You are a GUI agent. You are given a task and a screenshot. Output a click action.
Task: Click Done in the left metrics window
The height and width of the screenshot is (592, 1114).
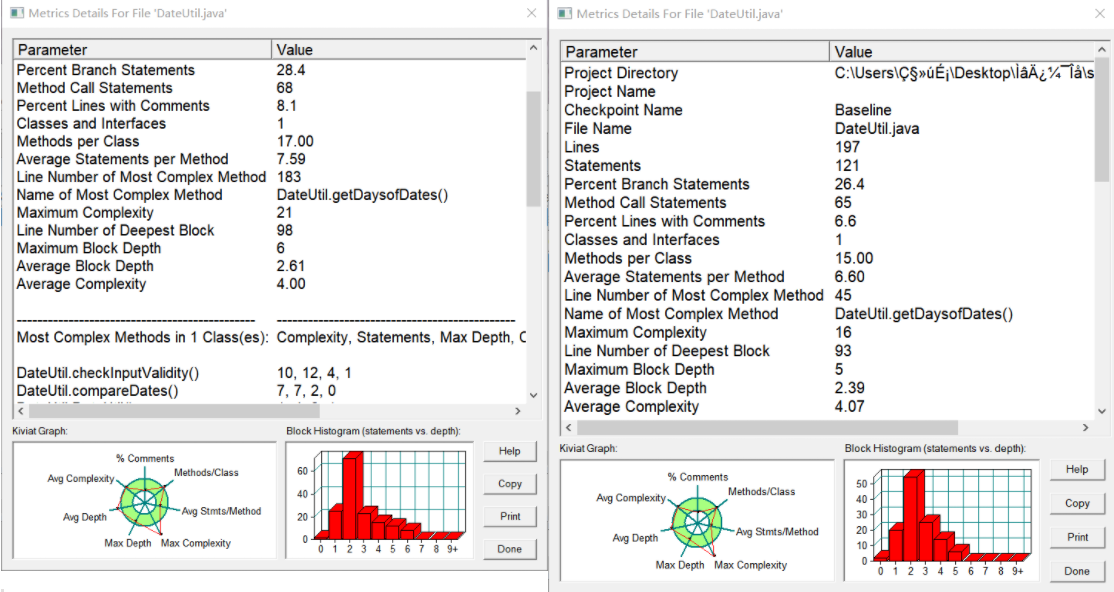click(x=509, y=549)
